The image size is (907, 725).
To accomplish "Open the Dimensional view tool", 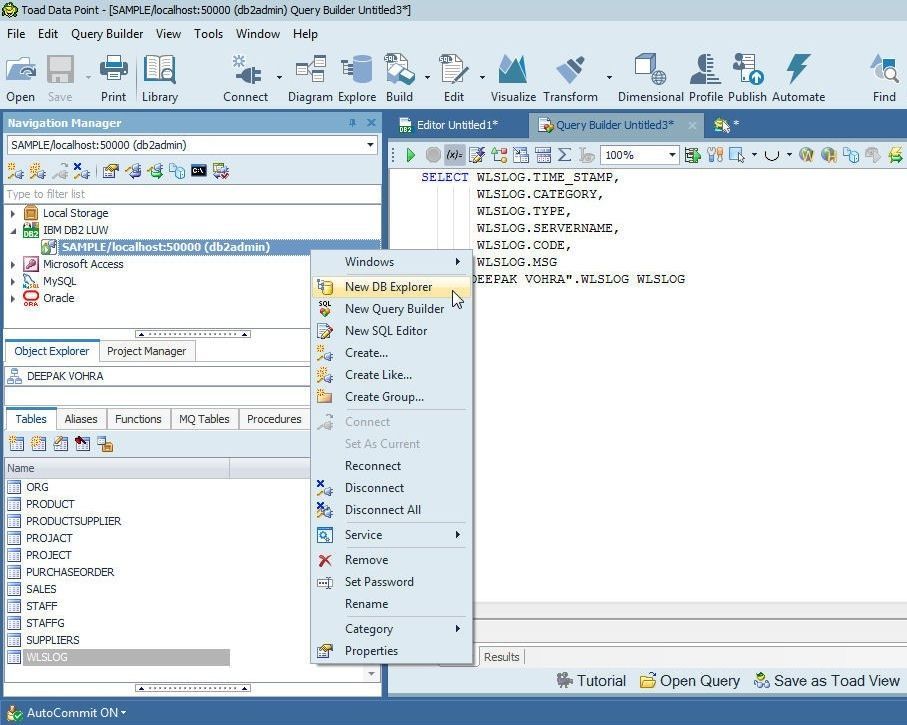I will [651, 78].
